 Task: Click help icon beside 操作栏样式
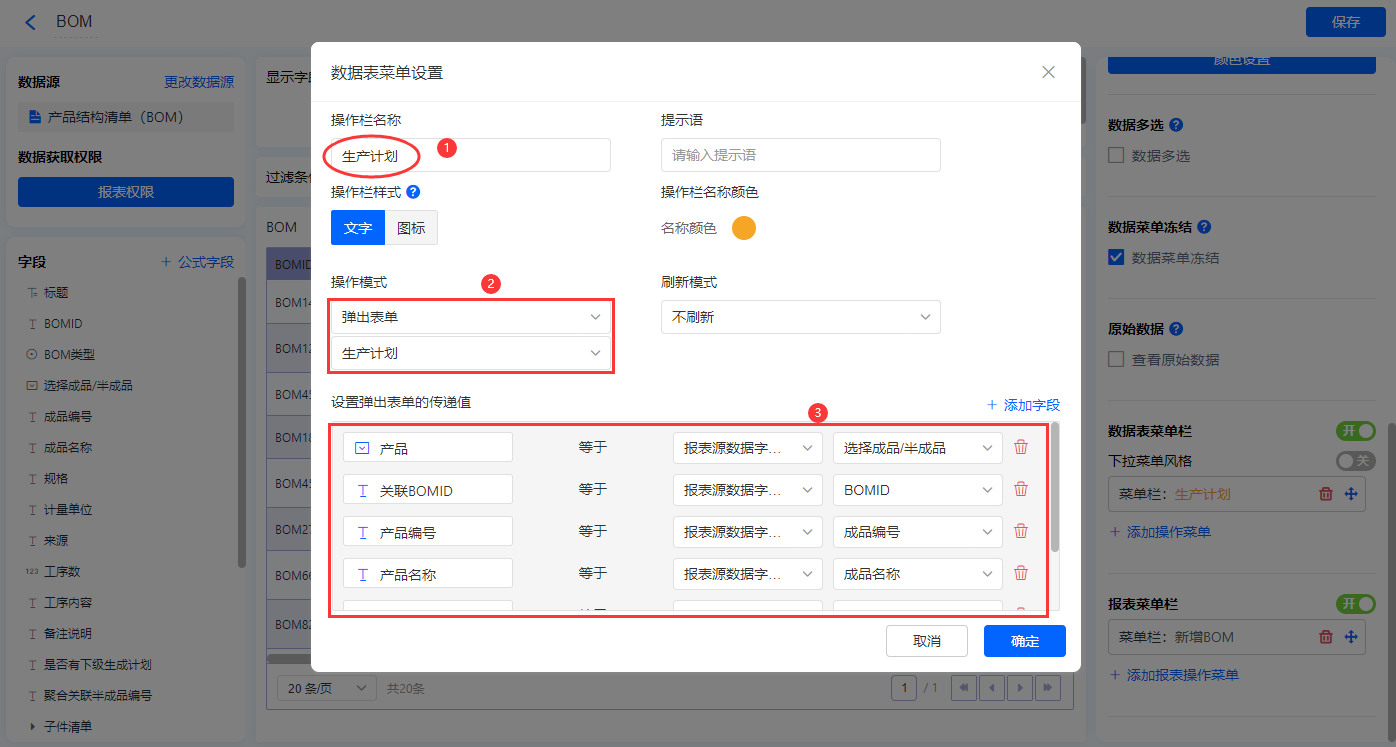tap(413, 192)
